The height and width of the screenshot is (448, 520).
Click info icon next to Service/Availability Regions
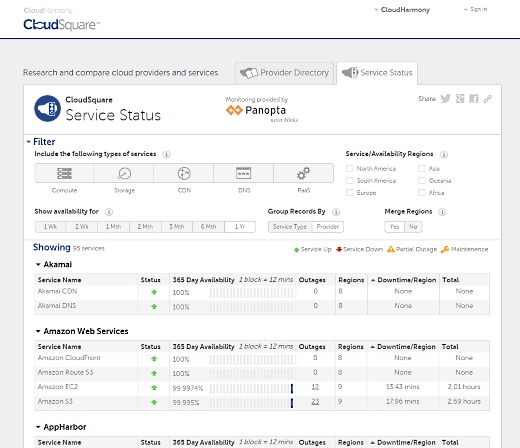pyautogui.click(x=444, y=154)
